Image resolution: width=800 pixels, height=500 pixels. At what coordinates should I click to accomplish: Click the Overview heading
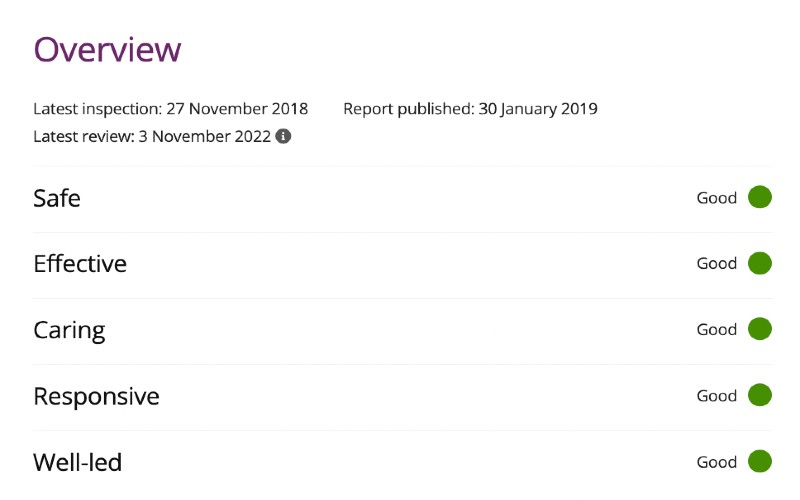click(107, 49)
